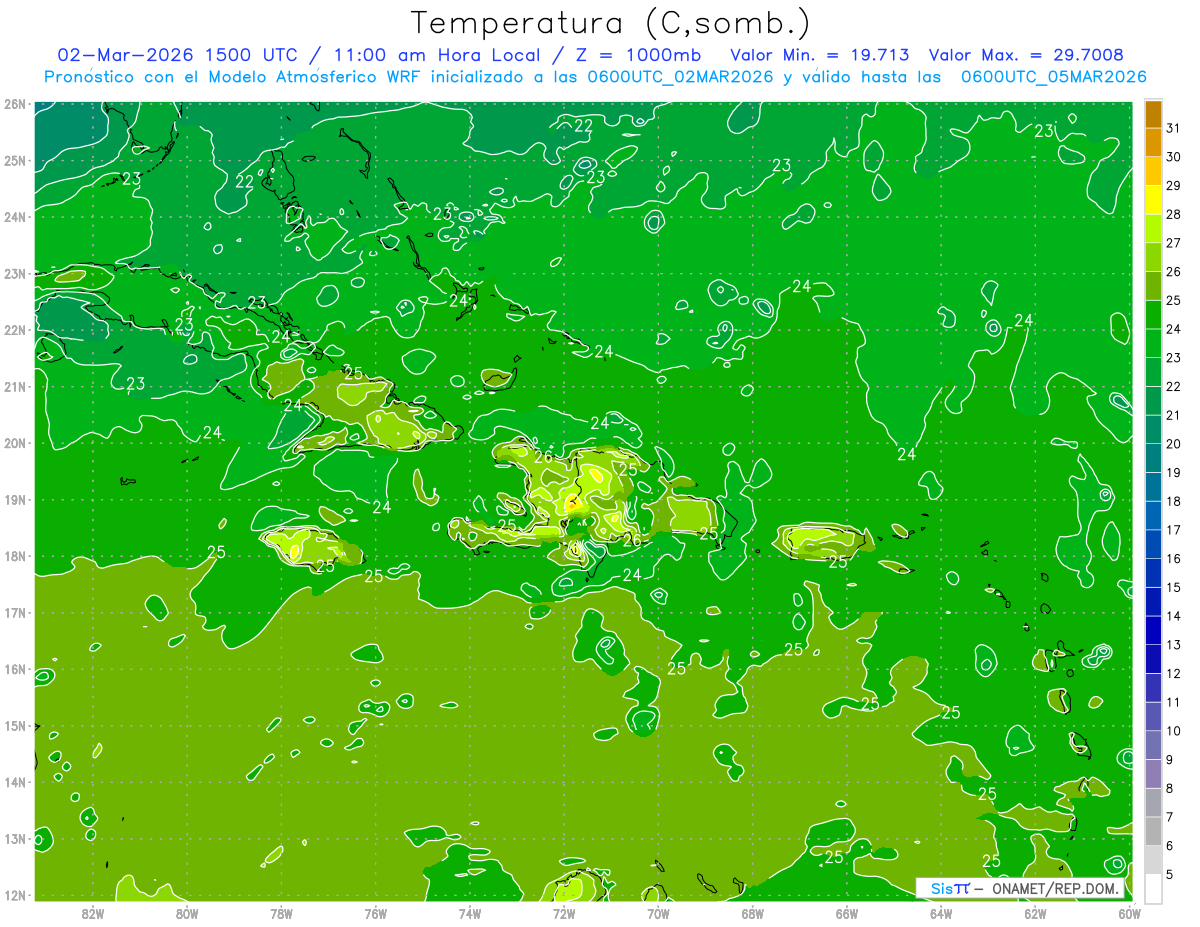
Task: Click the '5' label on the color scale
Action: click(x=1170, y=874)
